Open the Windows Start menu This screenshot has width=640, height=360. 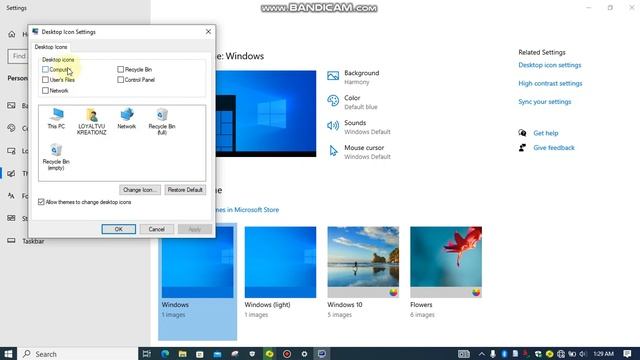point(8,354)
